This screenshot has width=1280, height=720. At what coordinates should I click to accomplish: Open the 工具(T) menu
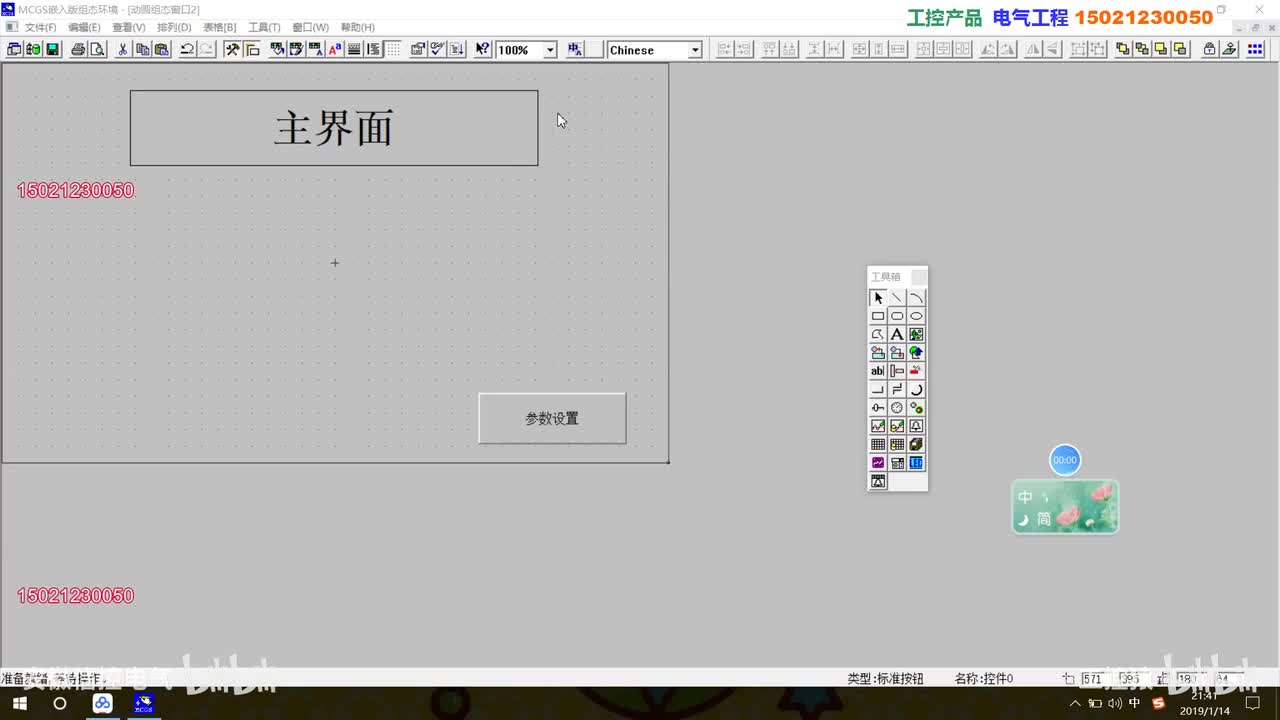[264, 27]
